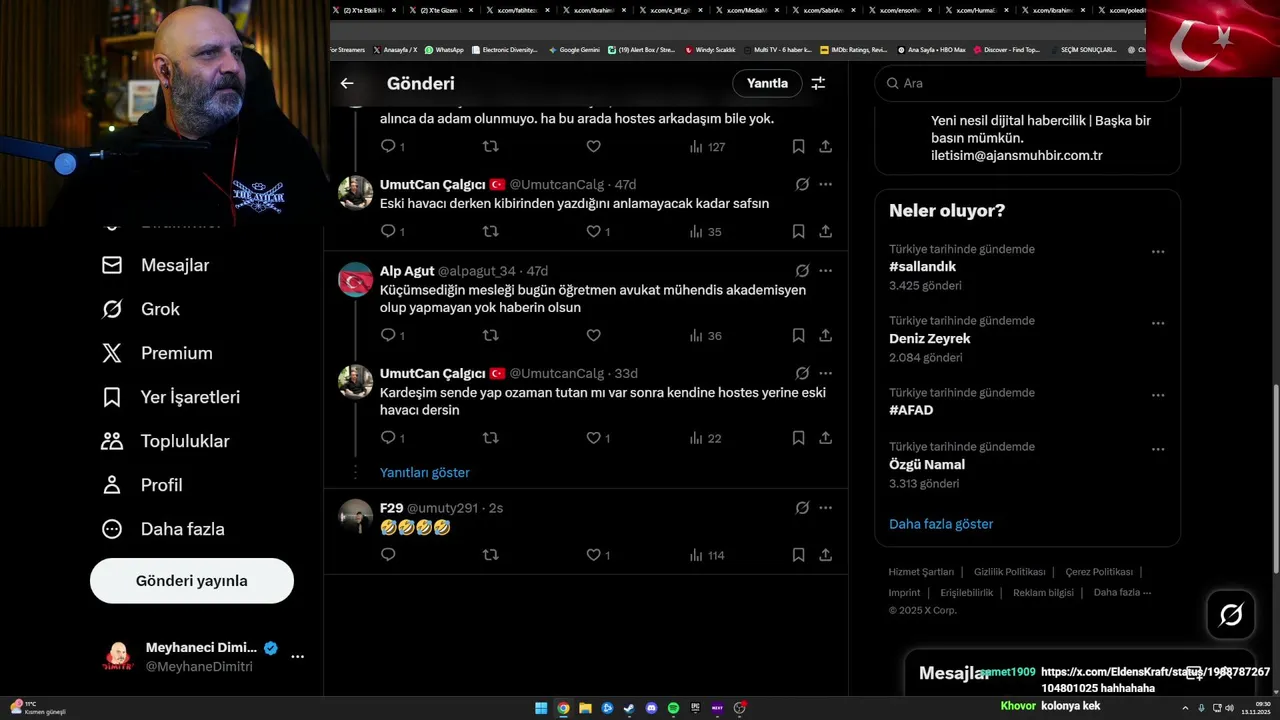The image size is (1280, 720).
Task: Click the floating Grok button
Action: [x=1231, y=615]
